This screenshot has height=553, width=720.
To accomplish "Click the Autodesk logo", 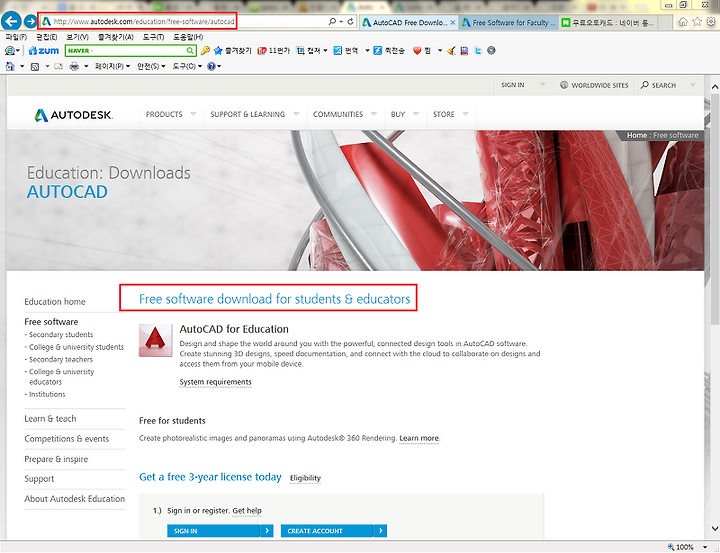I will (73, 115).
